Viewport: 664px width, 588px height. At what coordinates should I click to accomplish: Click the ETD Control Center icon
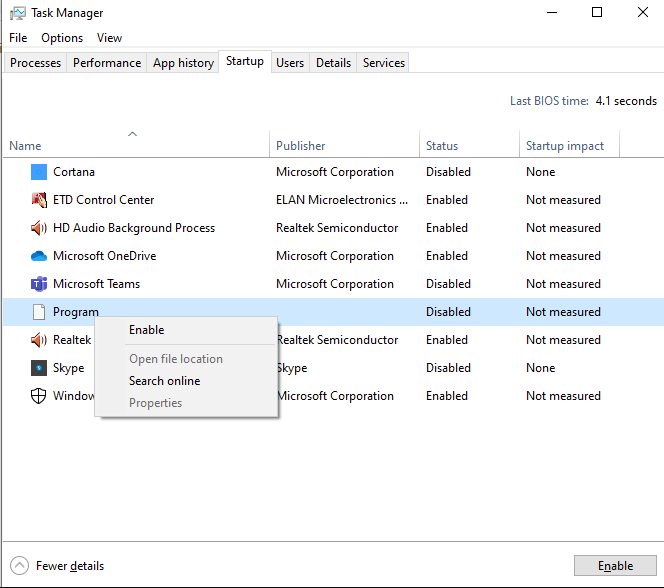click(39, 200)
